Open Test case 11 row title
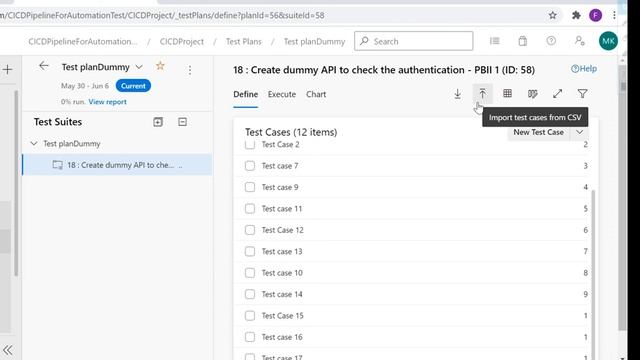 [x=282, y=209]
